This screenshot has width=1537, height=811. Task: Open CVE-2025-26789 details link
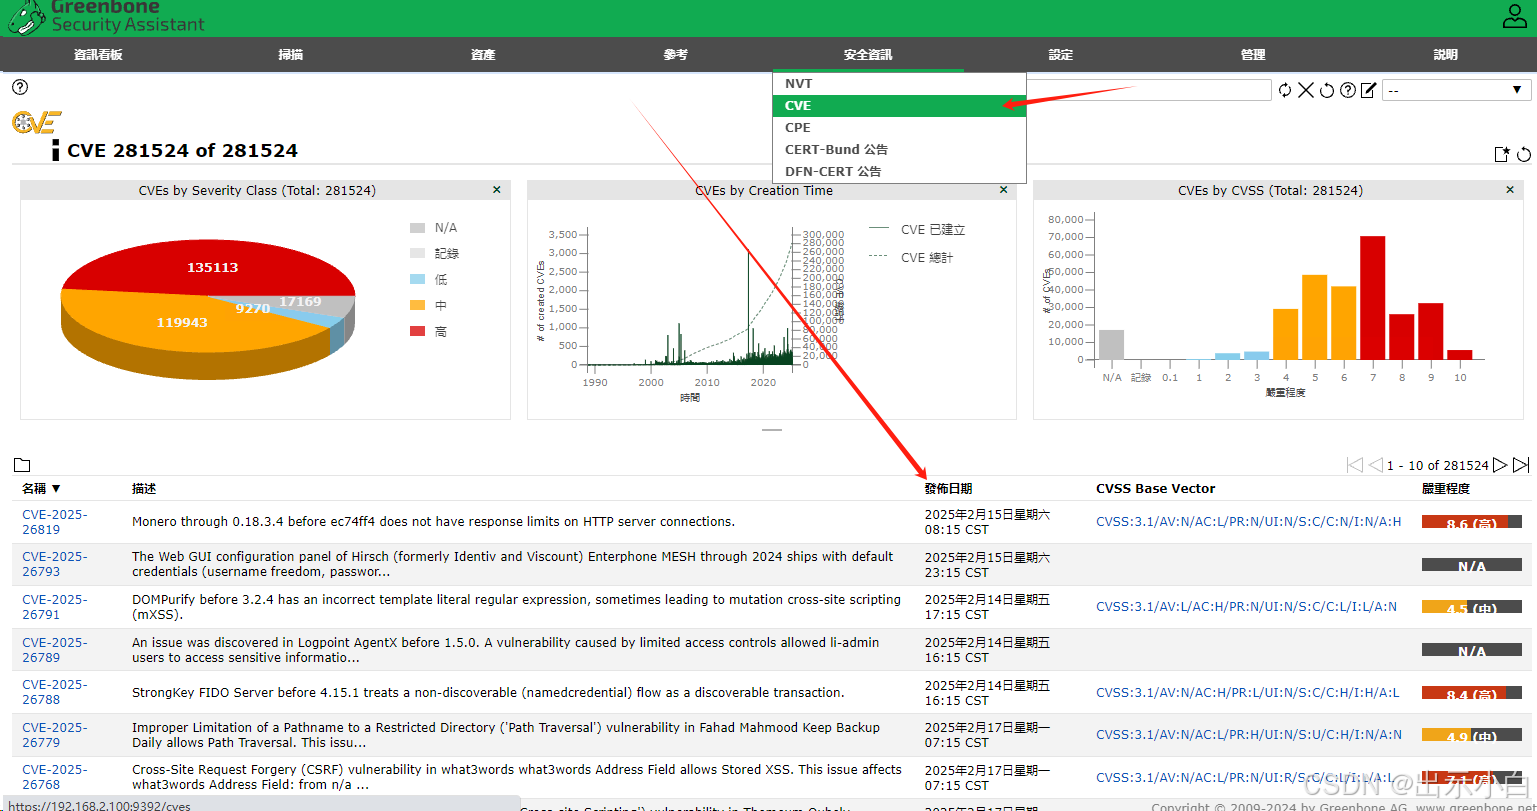point(55,650)
